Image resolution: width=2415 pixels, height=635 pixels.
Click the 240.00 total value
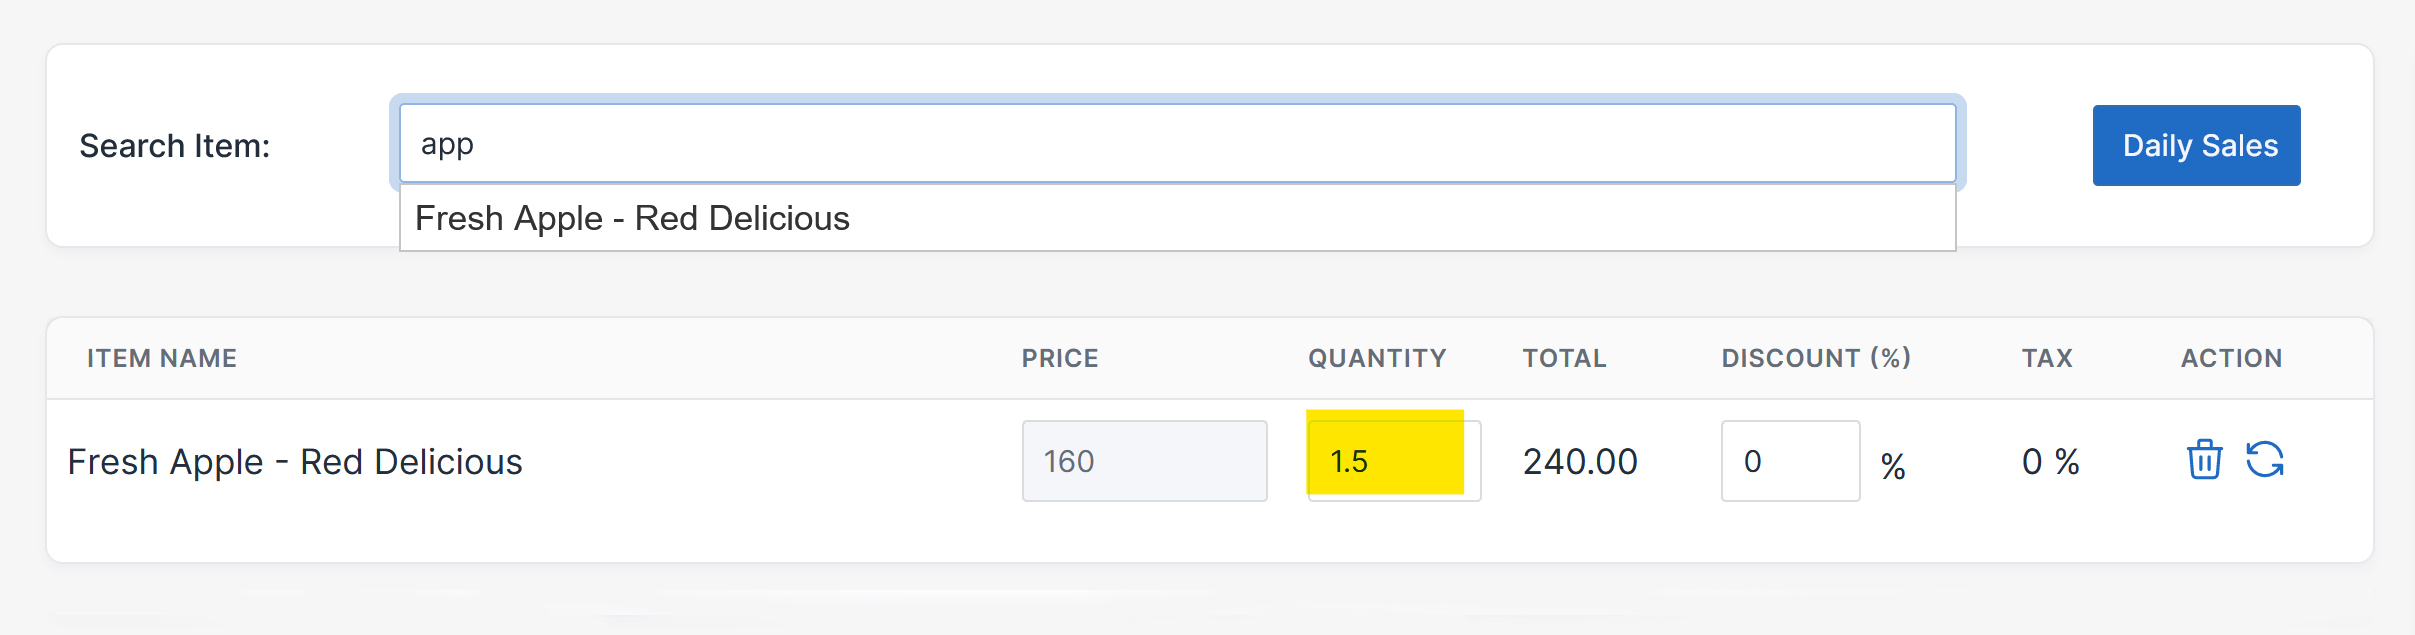tap(1580, 462)
